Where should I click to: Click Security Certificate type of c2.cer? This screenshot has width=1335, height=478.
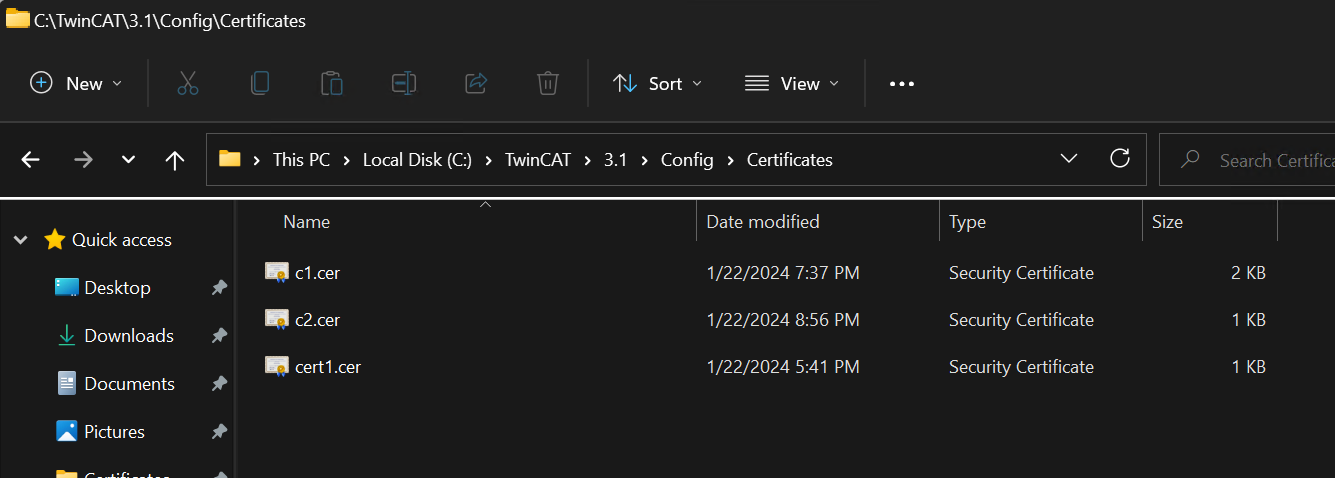click(1021, 320)
